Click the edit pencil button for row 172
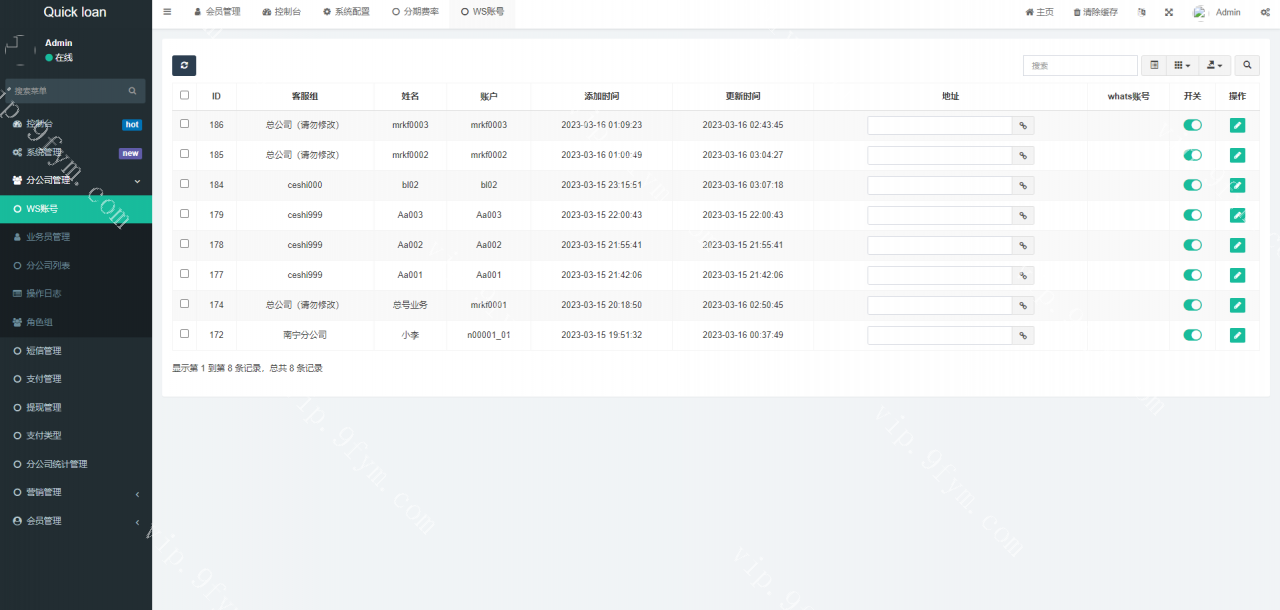1280x610 pixels. coord(1237,335)
